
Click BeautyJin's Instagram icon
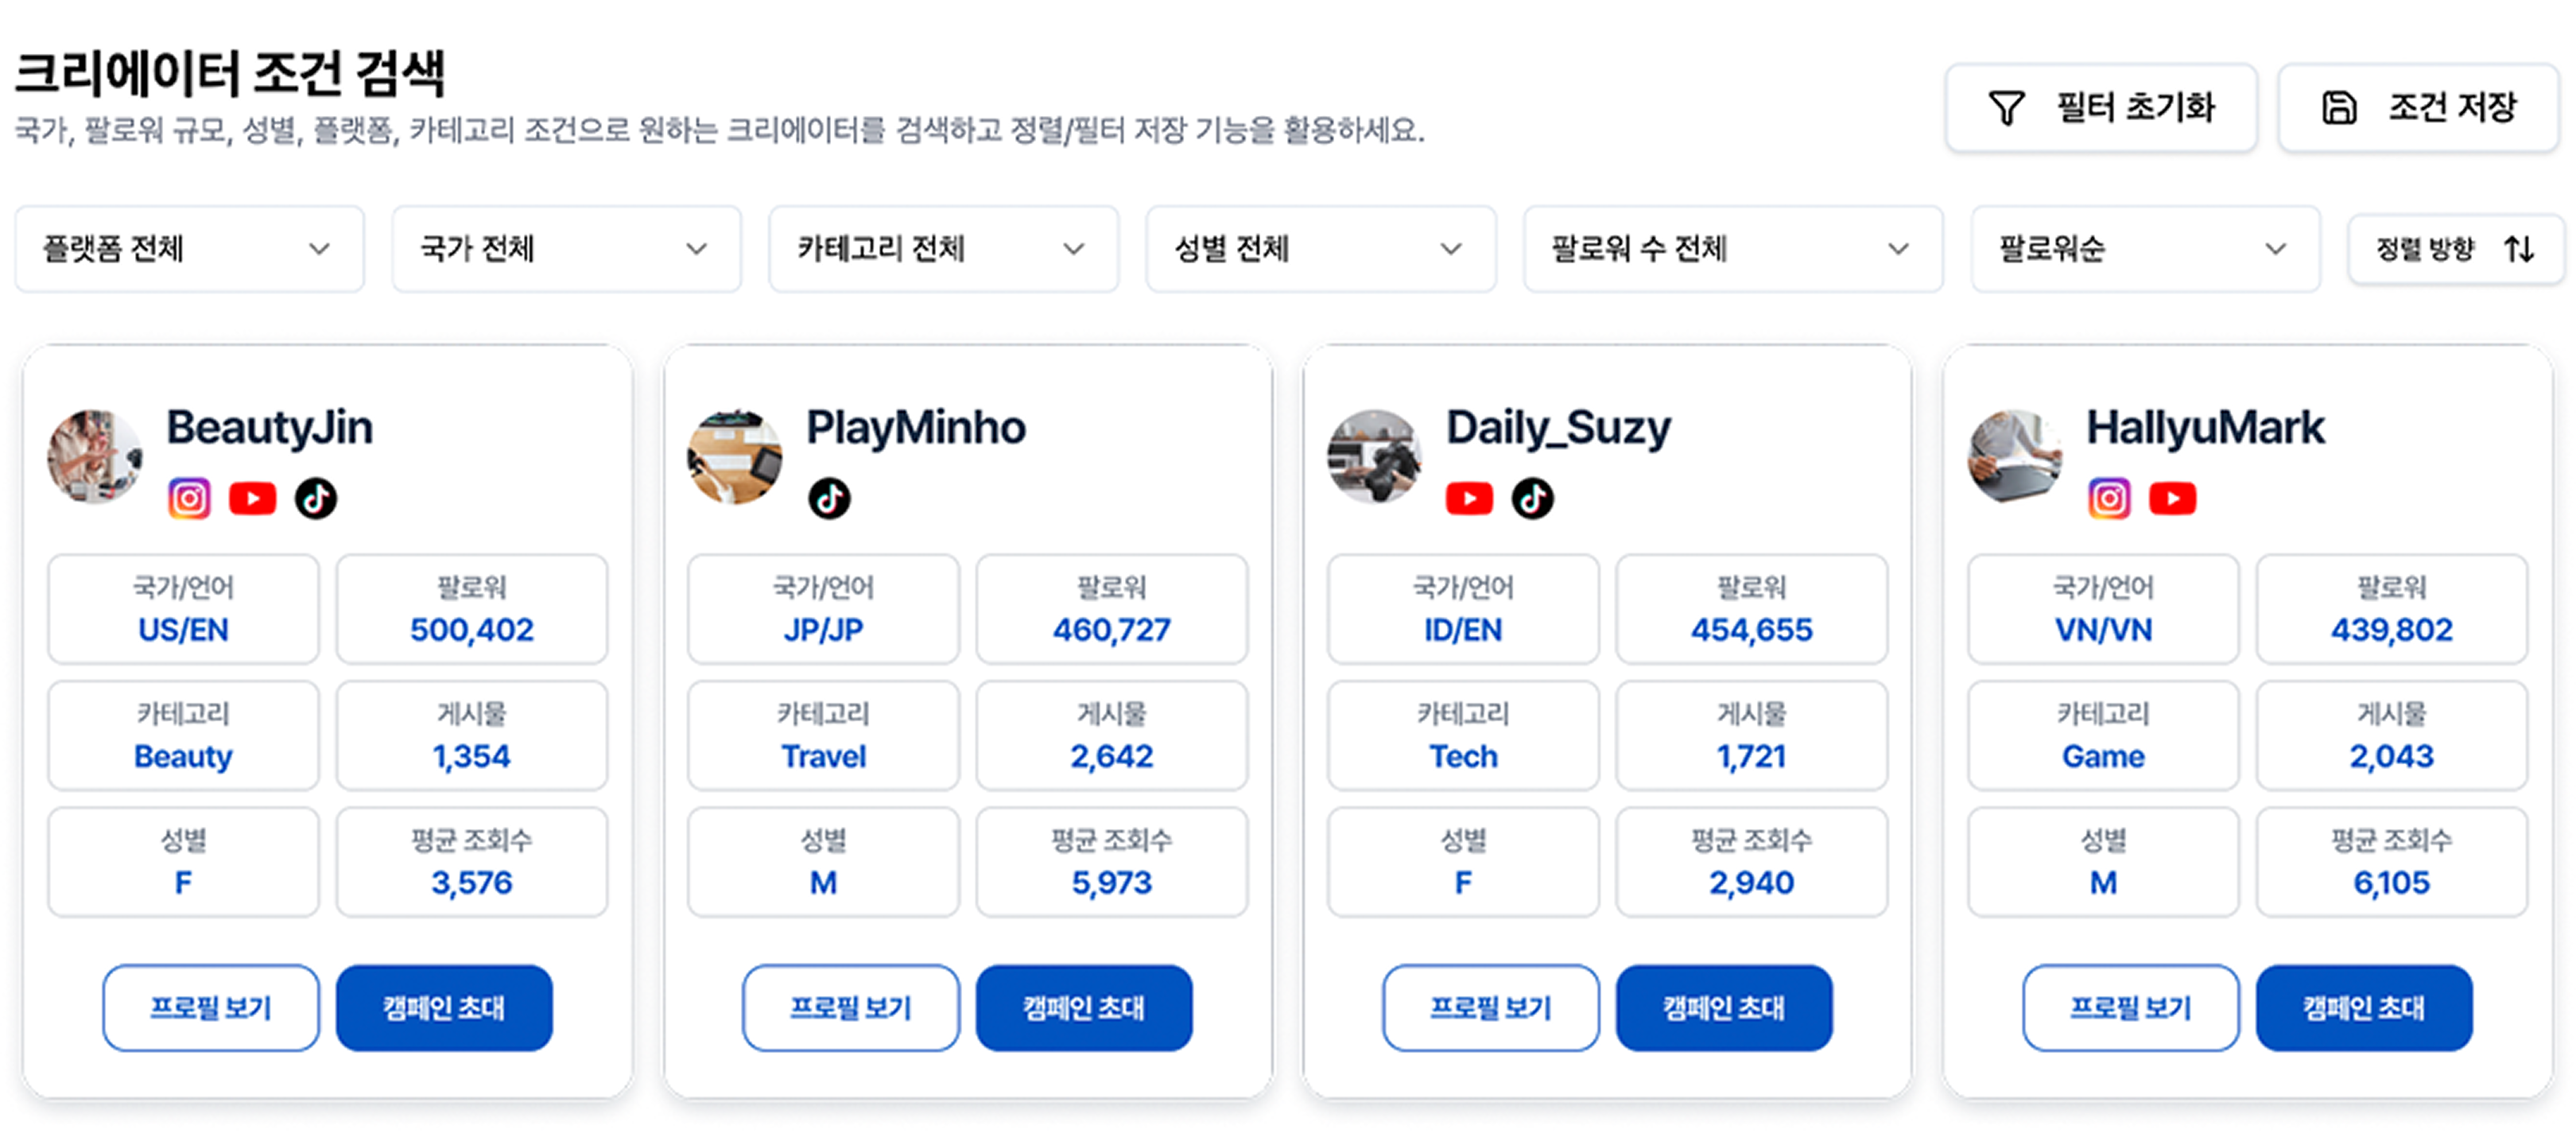[x=189, y=498]
